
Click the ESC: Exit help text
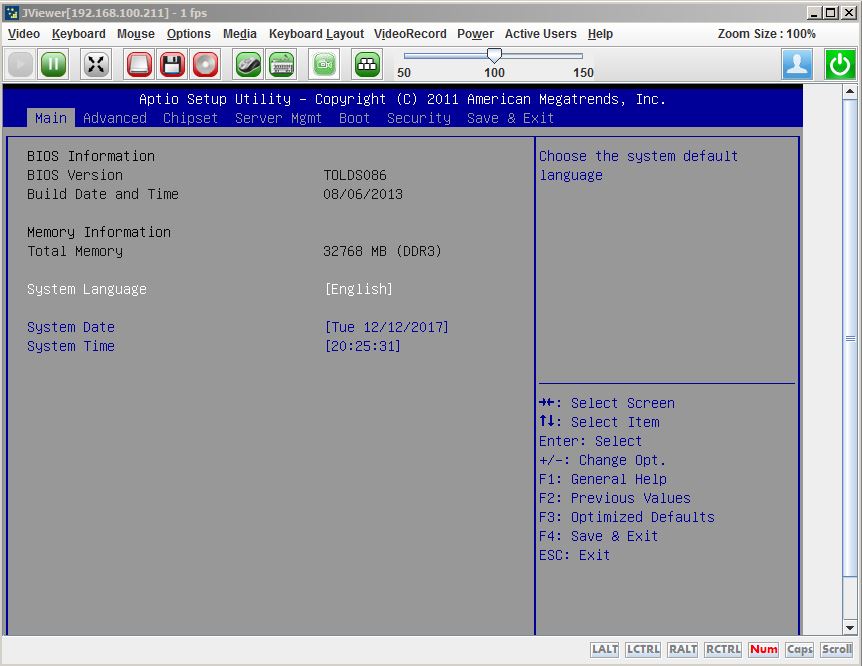point(574,555)
